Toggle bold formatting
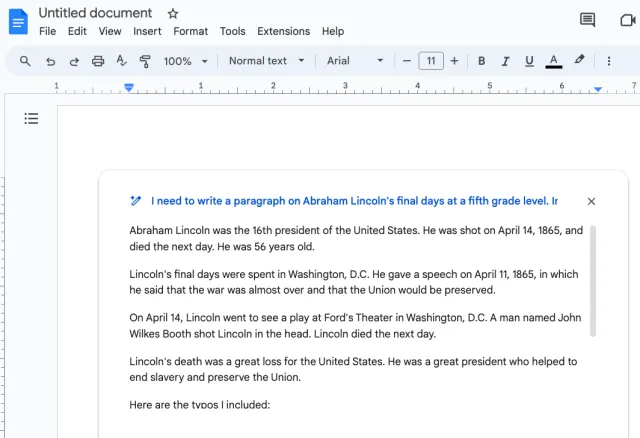This screenshot has width=640, height=438. [482, 61]
